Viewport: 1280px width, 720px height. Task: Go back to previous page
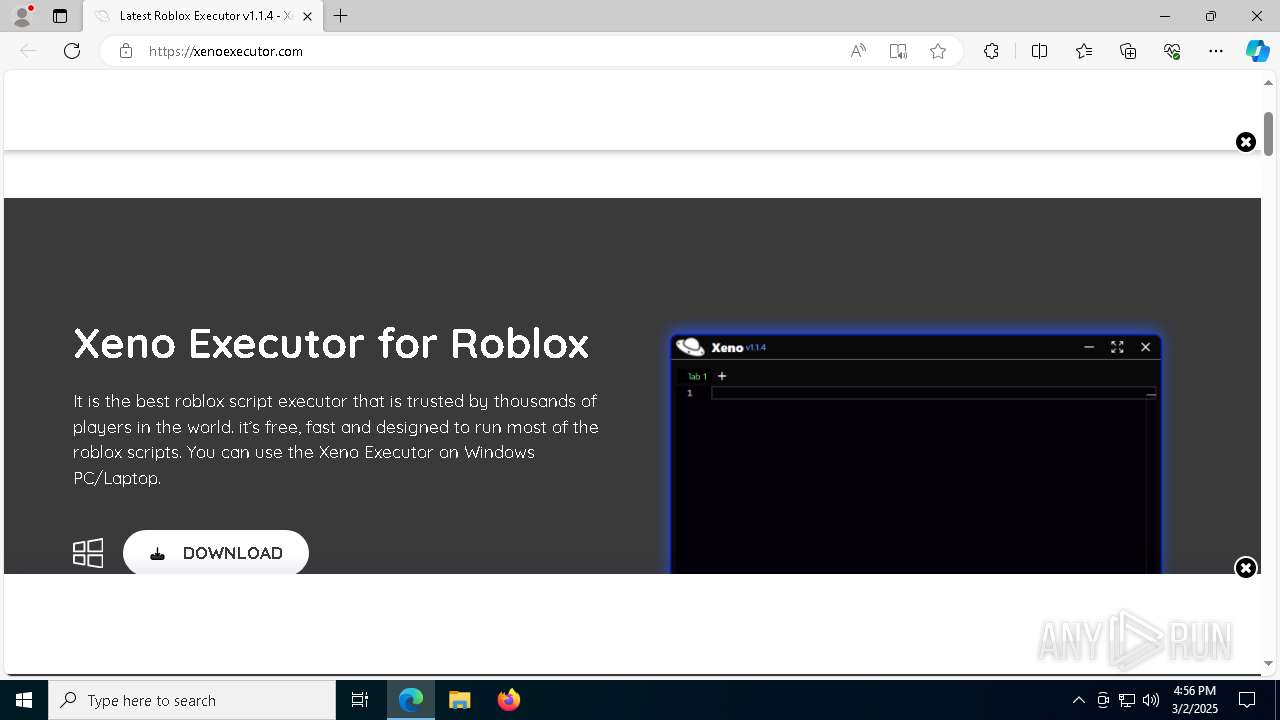pos(28,51)
